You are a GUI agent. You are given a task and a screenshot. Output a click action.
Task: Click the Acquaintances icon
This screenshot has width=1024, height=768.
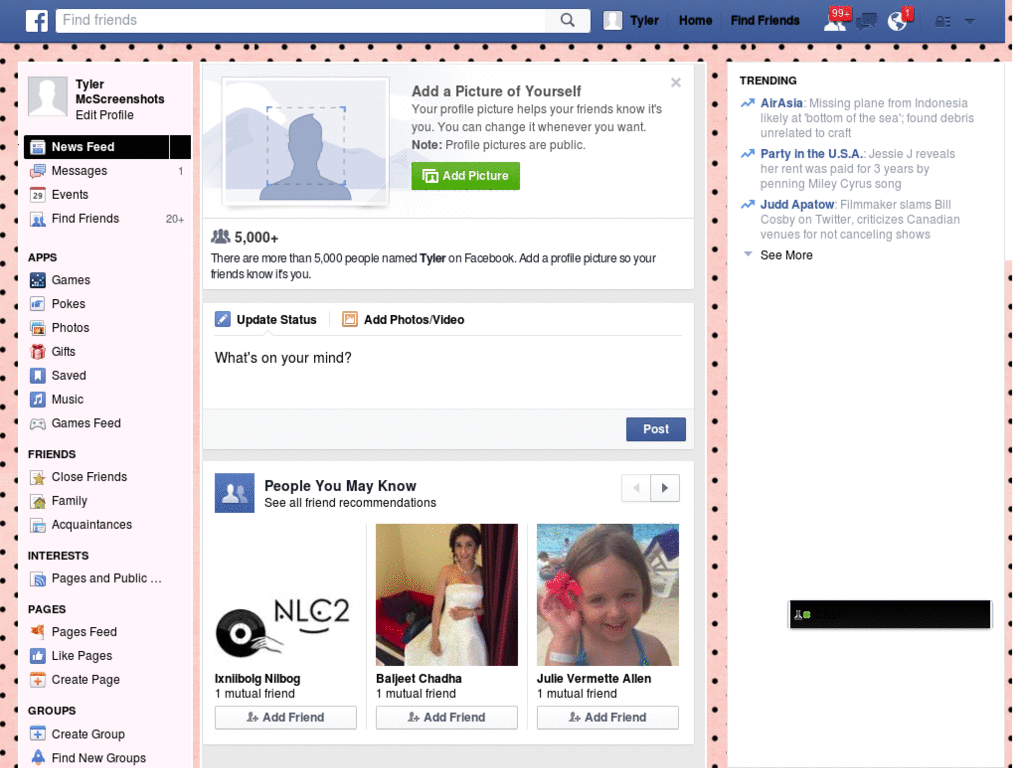[x=38, y=525]
